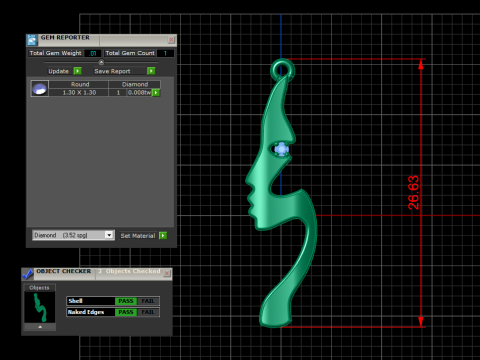Click the Objects tab label
This screenshot has width=480, height=360.
(39, 288)
